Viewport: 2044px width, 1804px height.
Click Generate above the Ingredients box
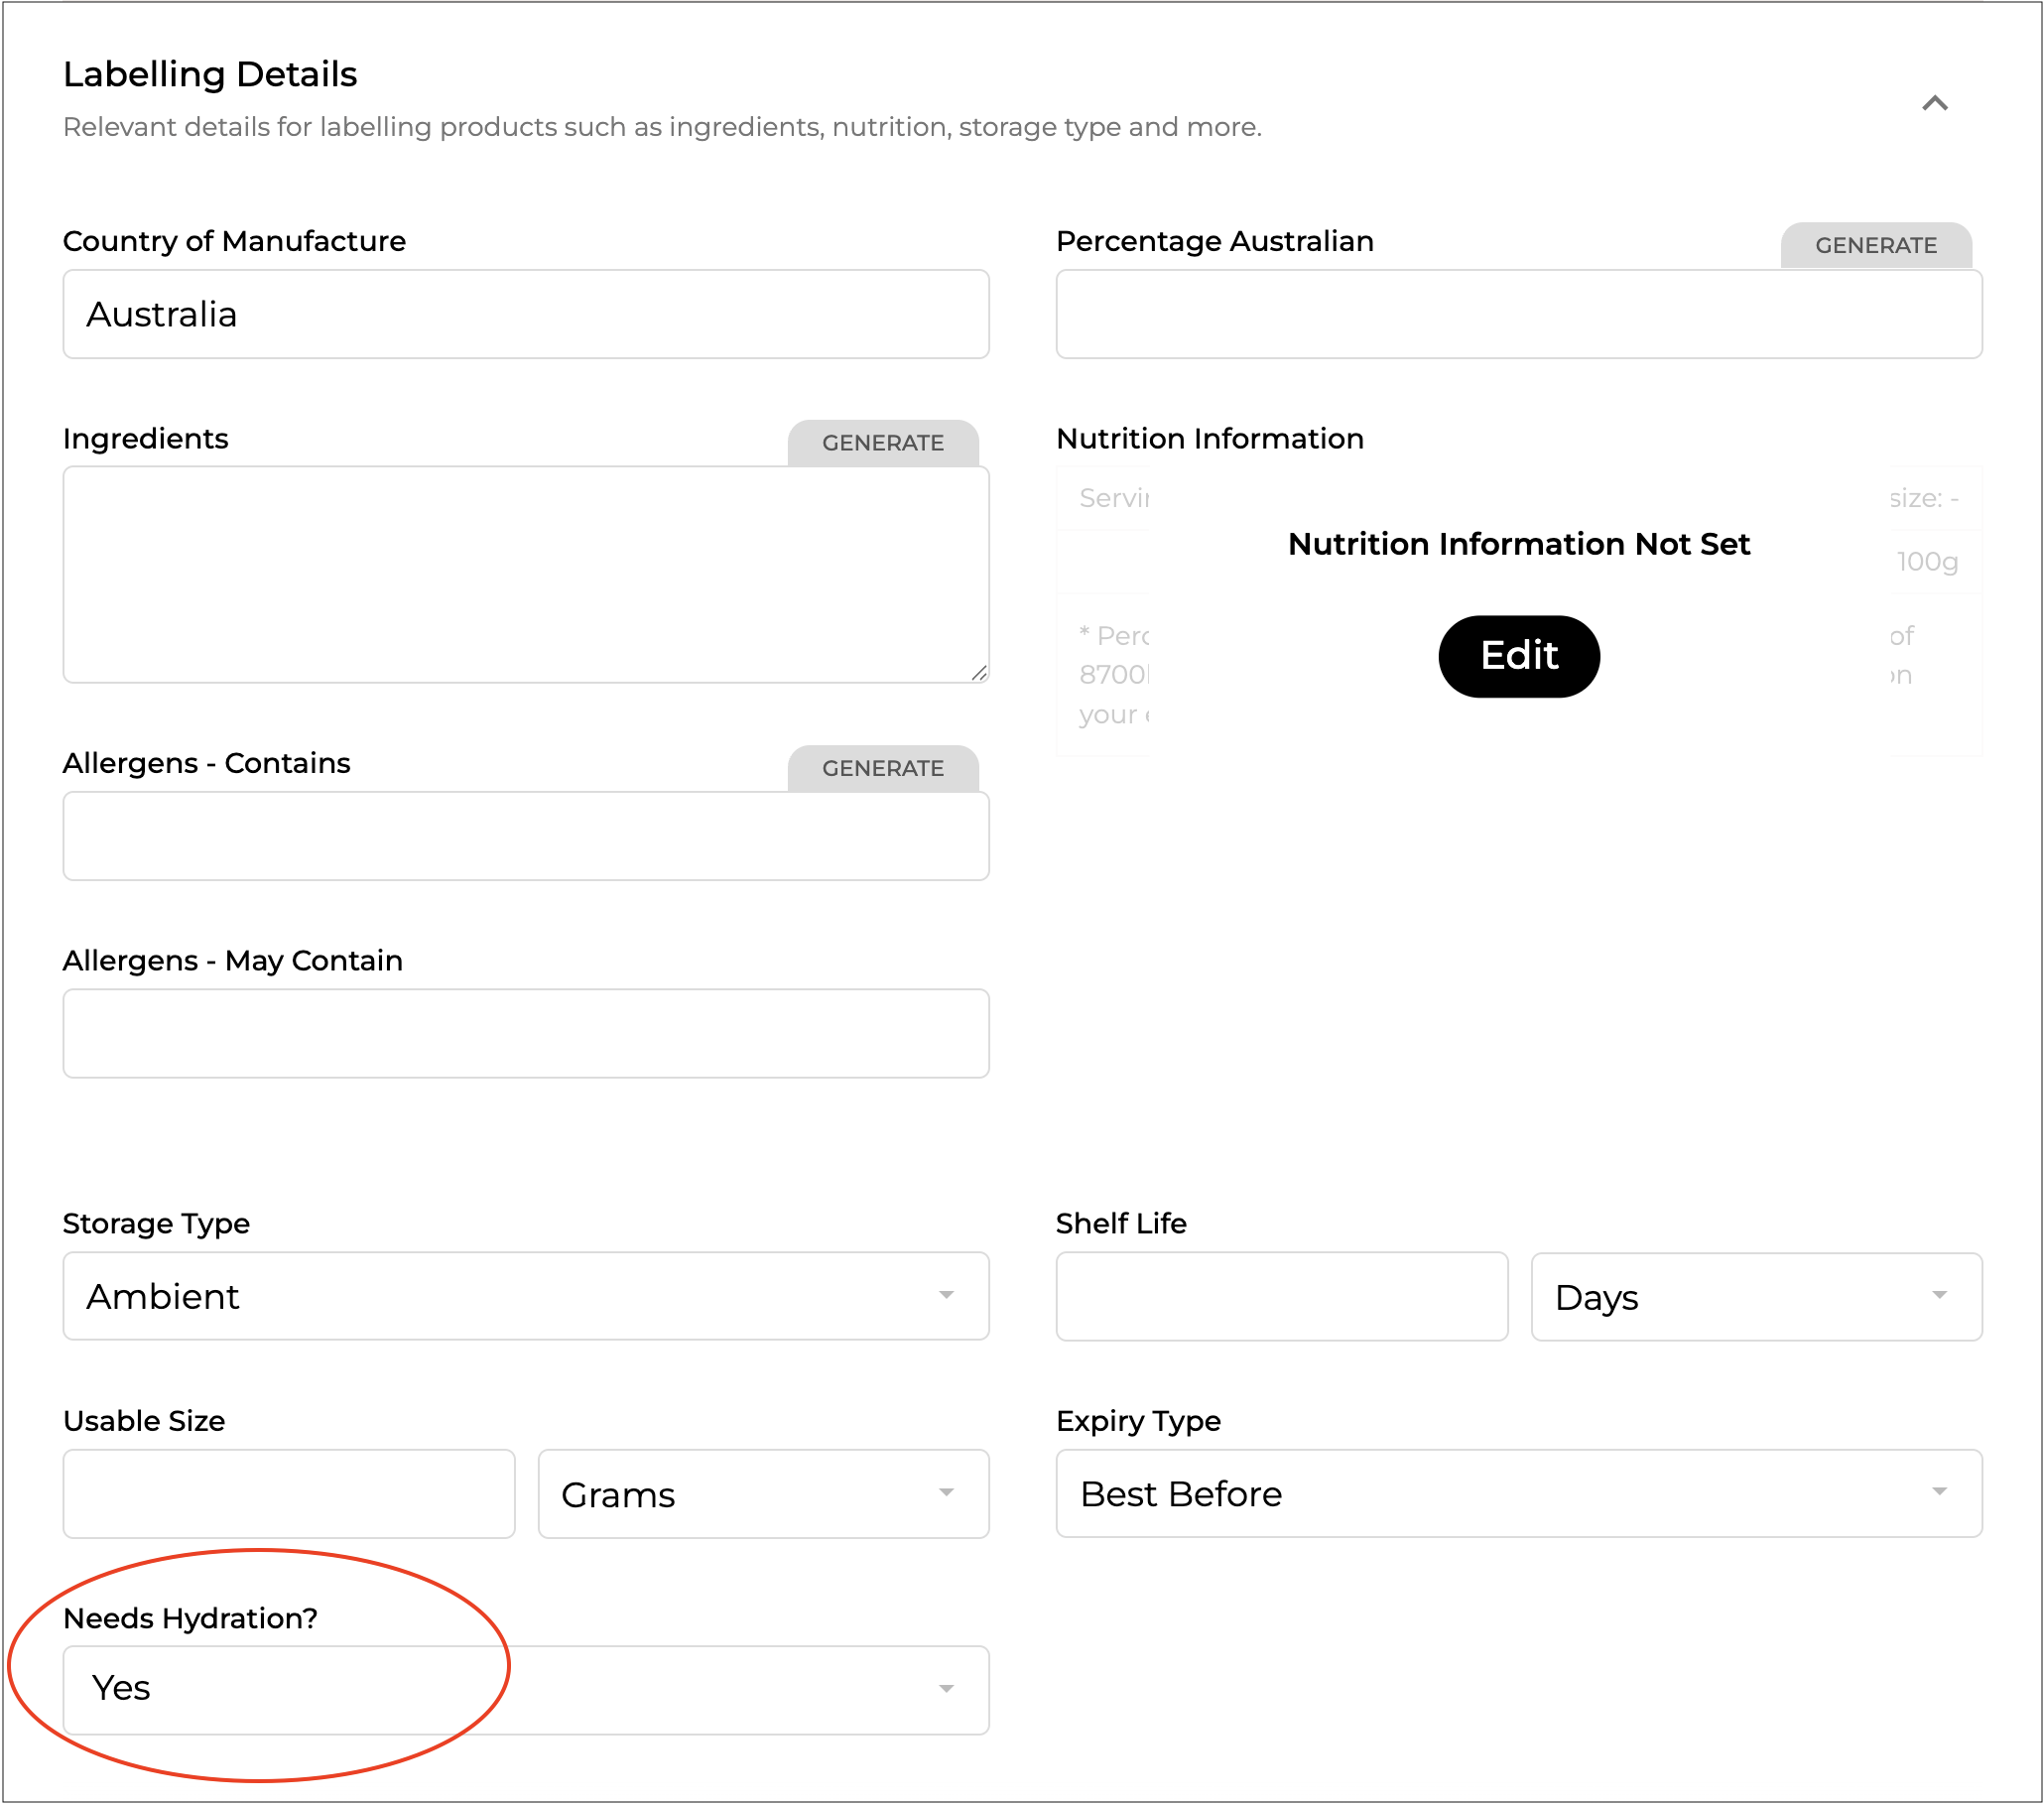pos(882,443)
